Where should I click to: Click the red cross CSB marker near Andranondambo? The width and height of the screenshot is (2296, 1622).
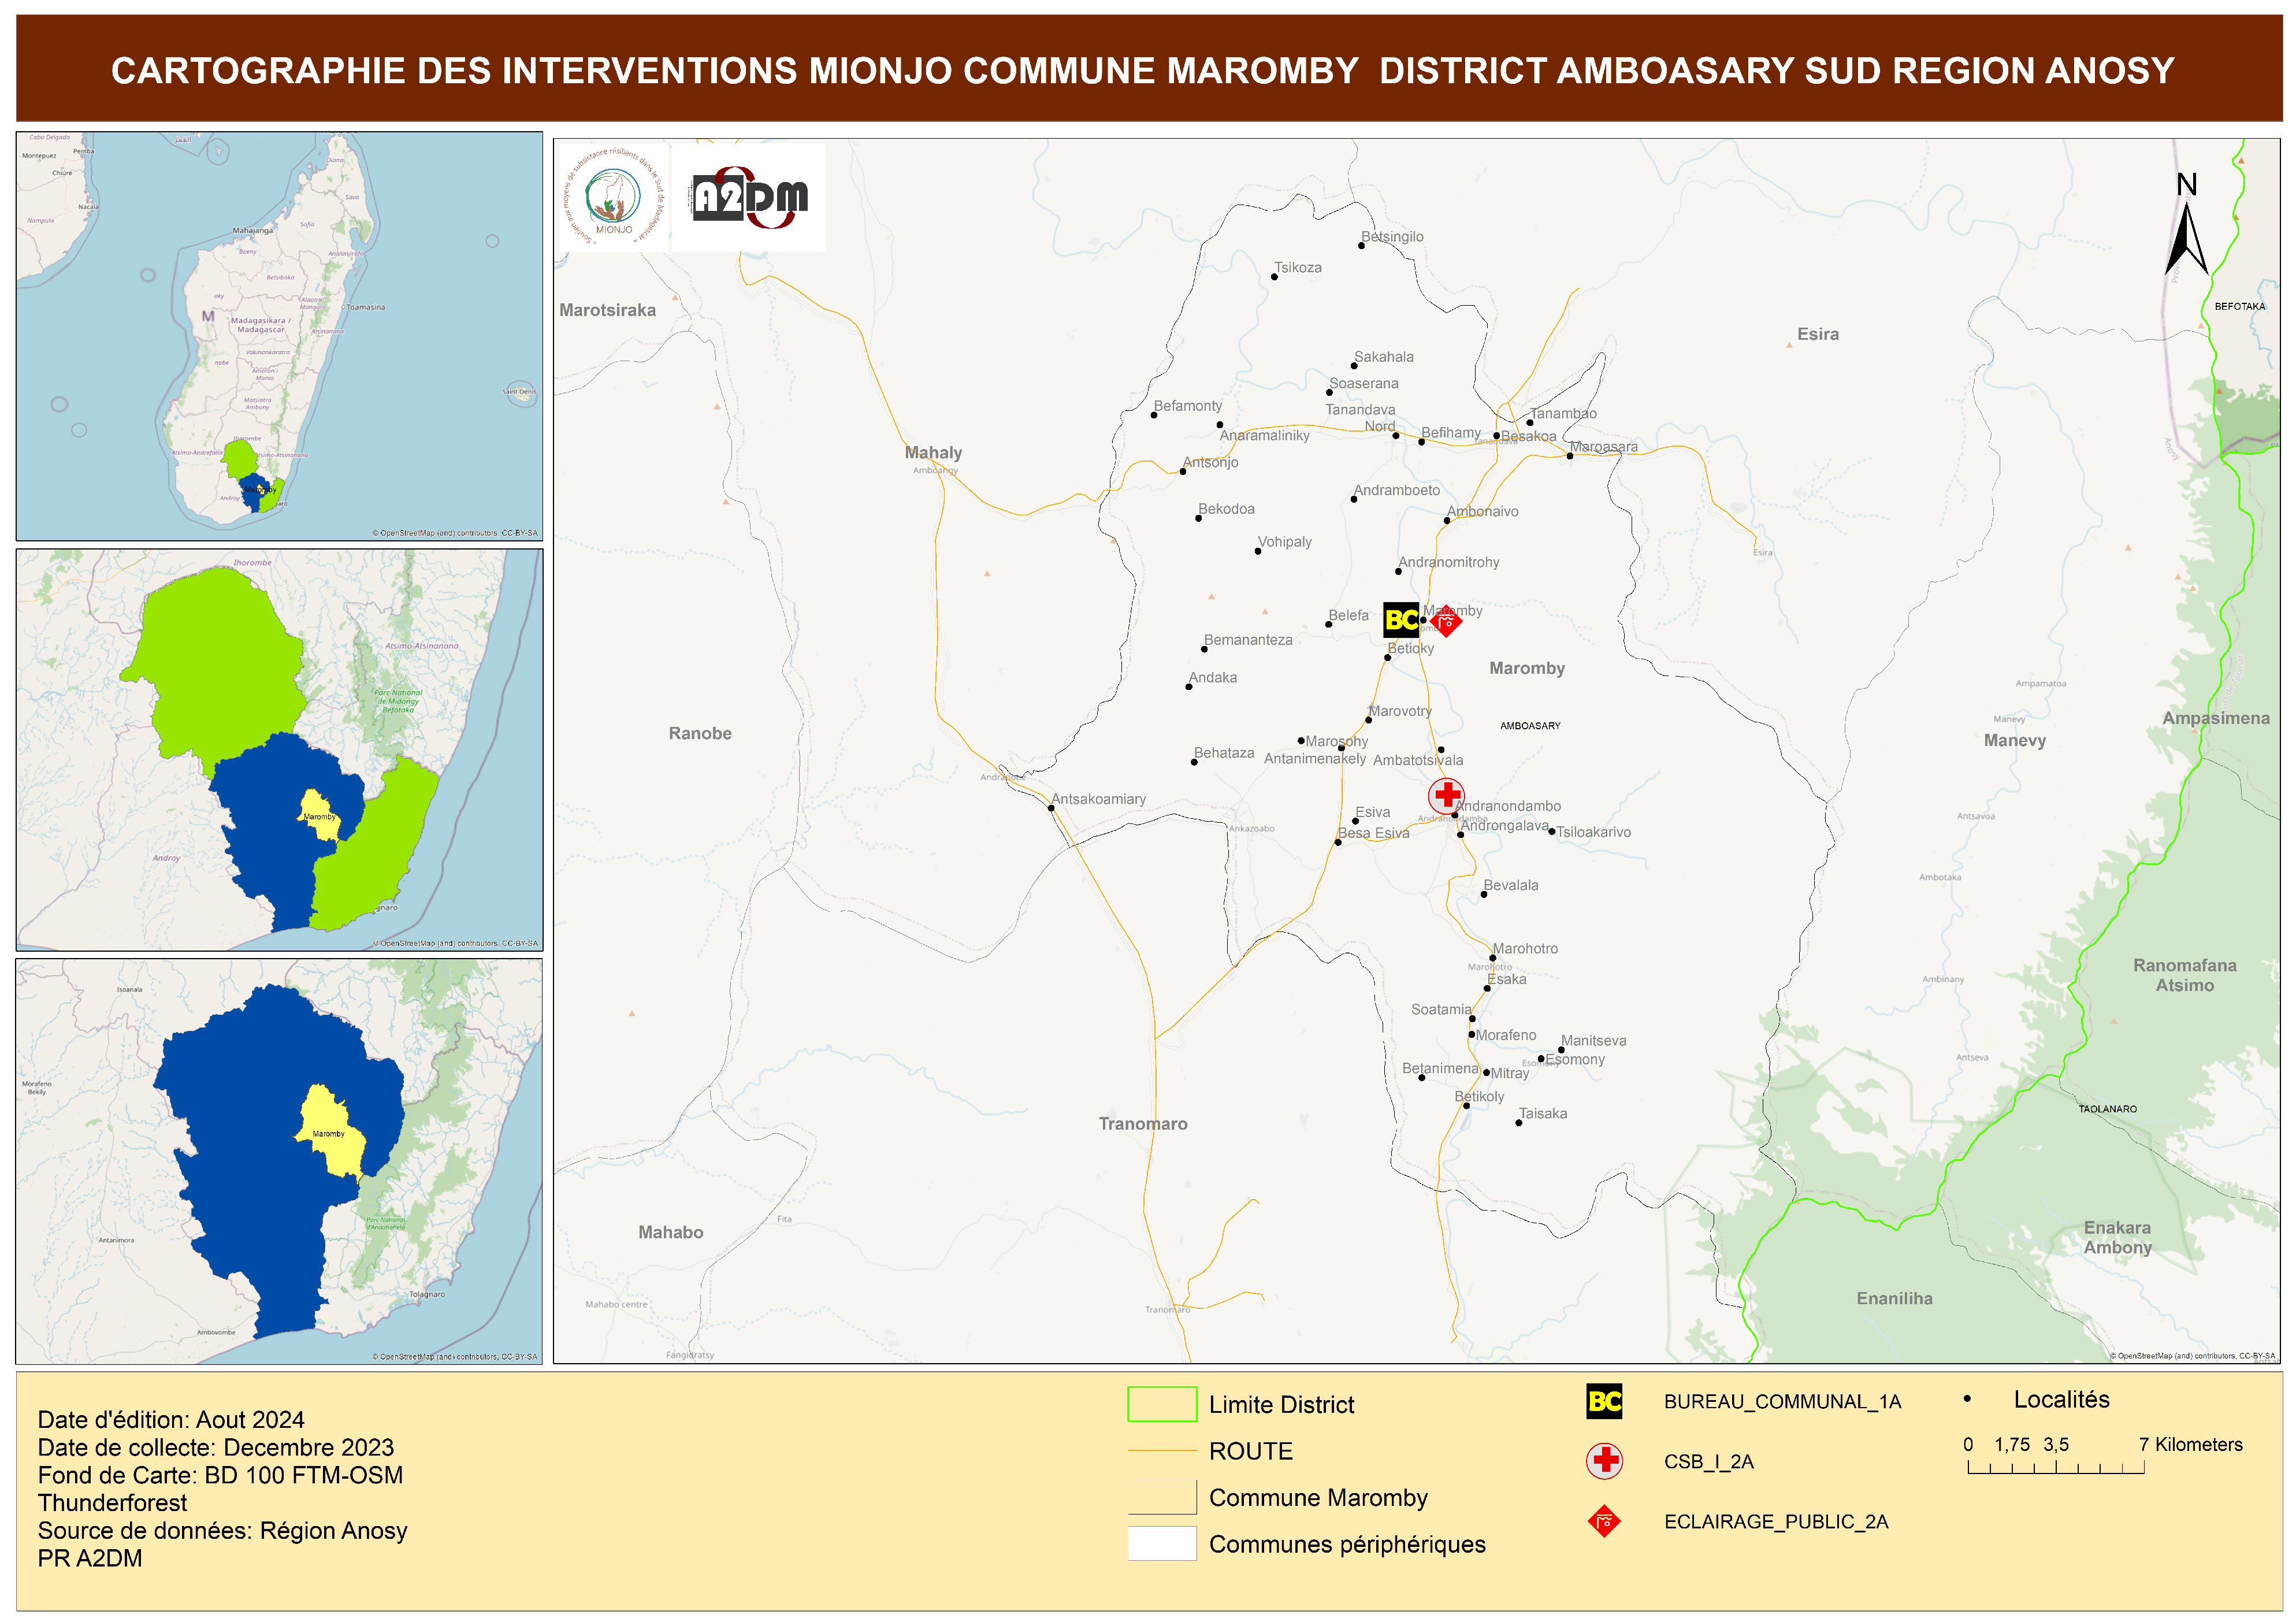[1446, 796]
